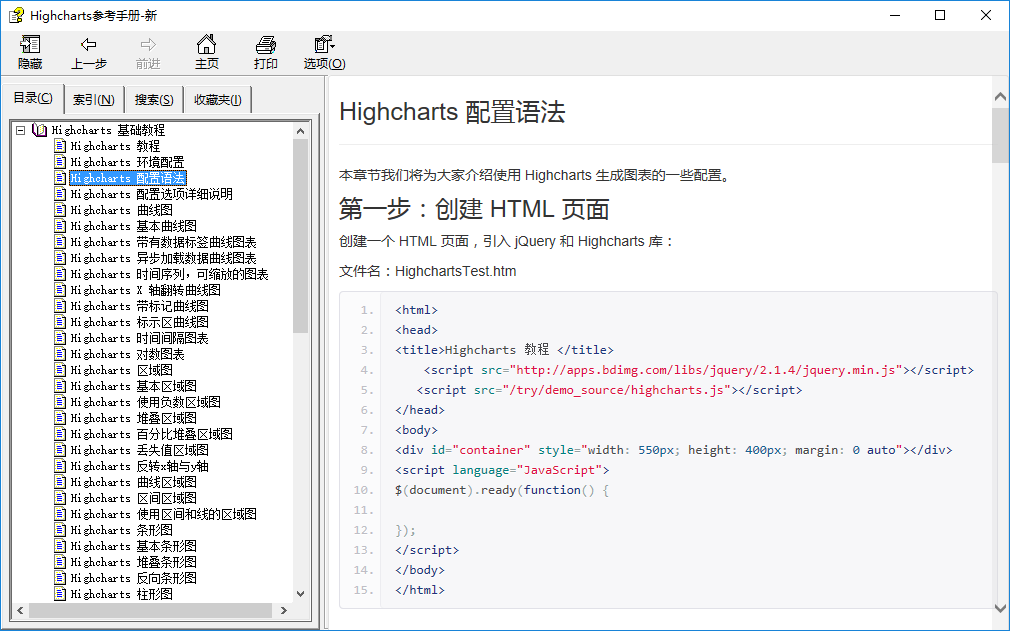Select Highcharts 配置语法 topic
Screen dimensions: 1010x631
[x=128, y=178]
